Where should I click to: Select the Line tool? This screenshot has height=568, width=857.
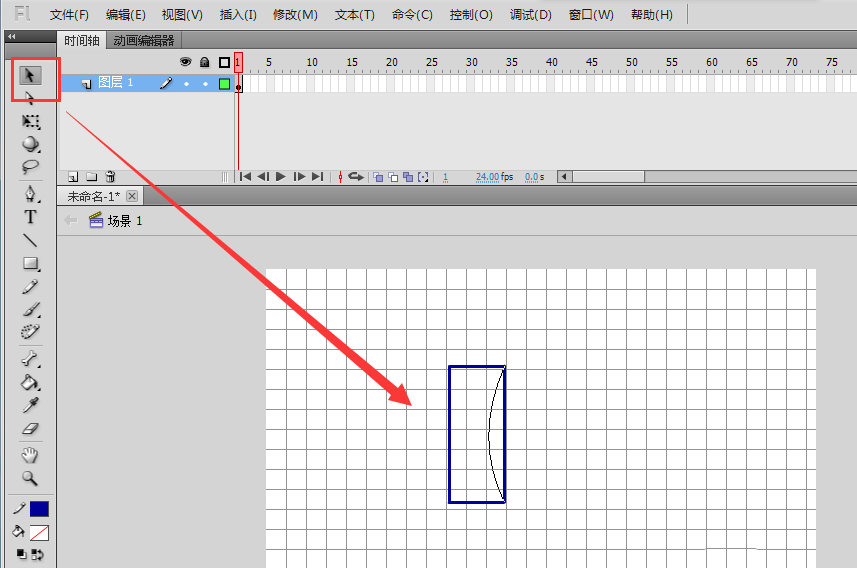(31, 241)
